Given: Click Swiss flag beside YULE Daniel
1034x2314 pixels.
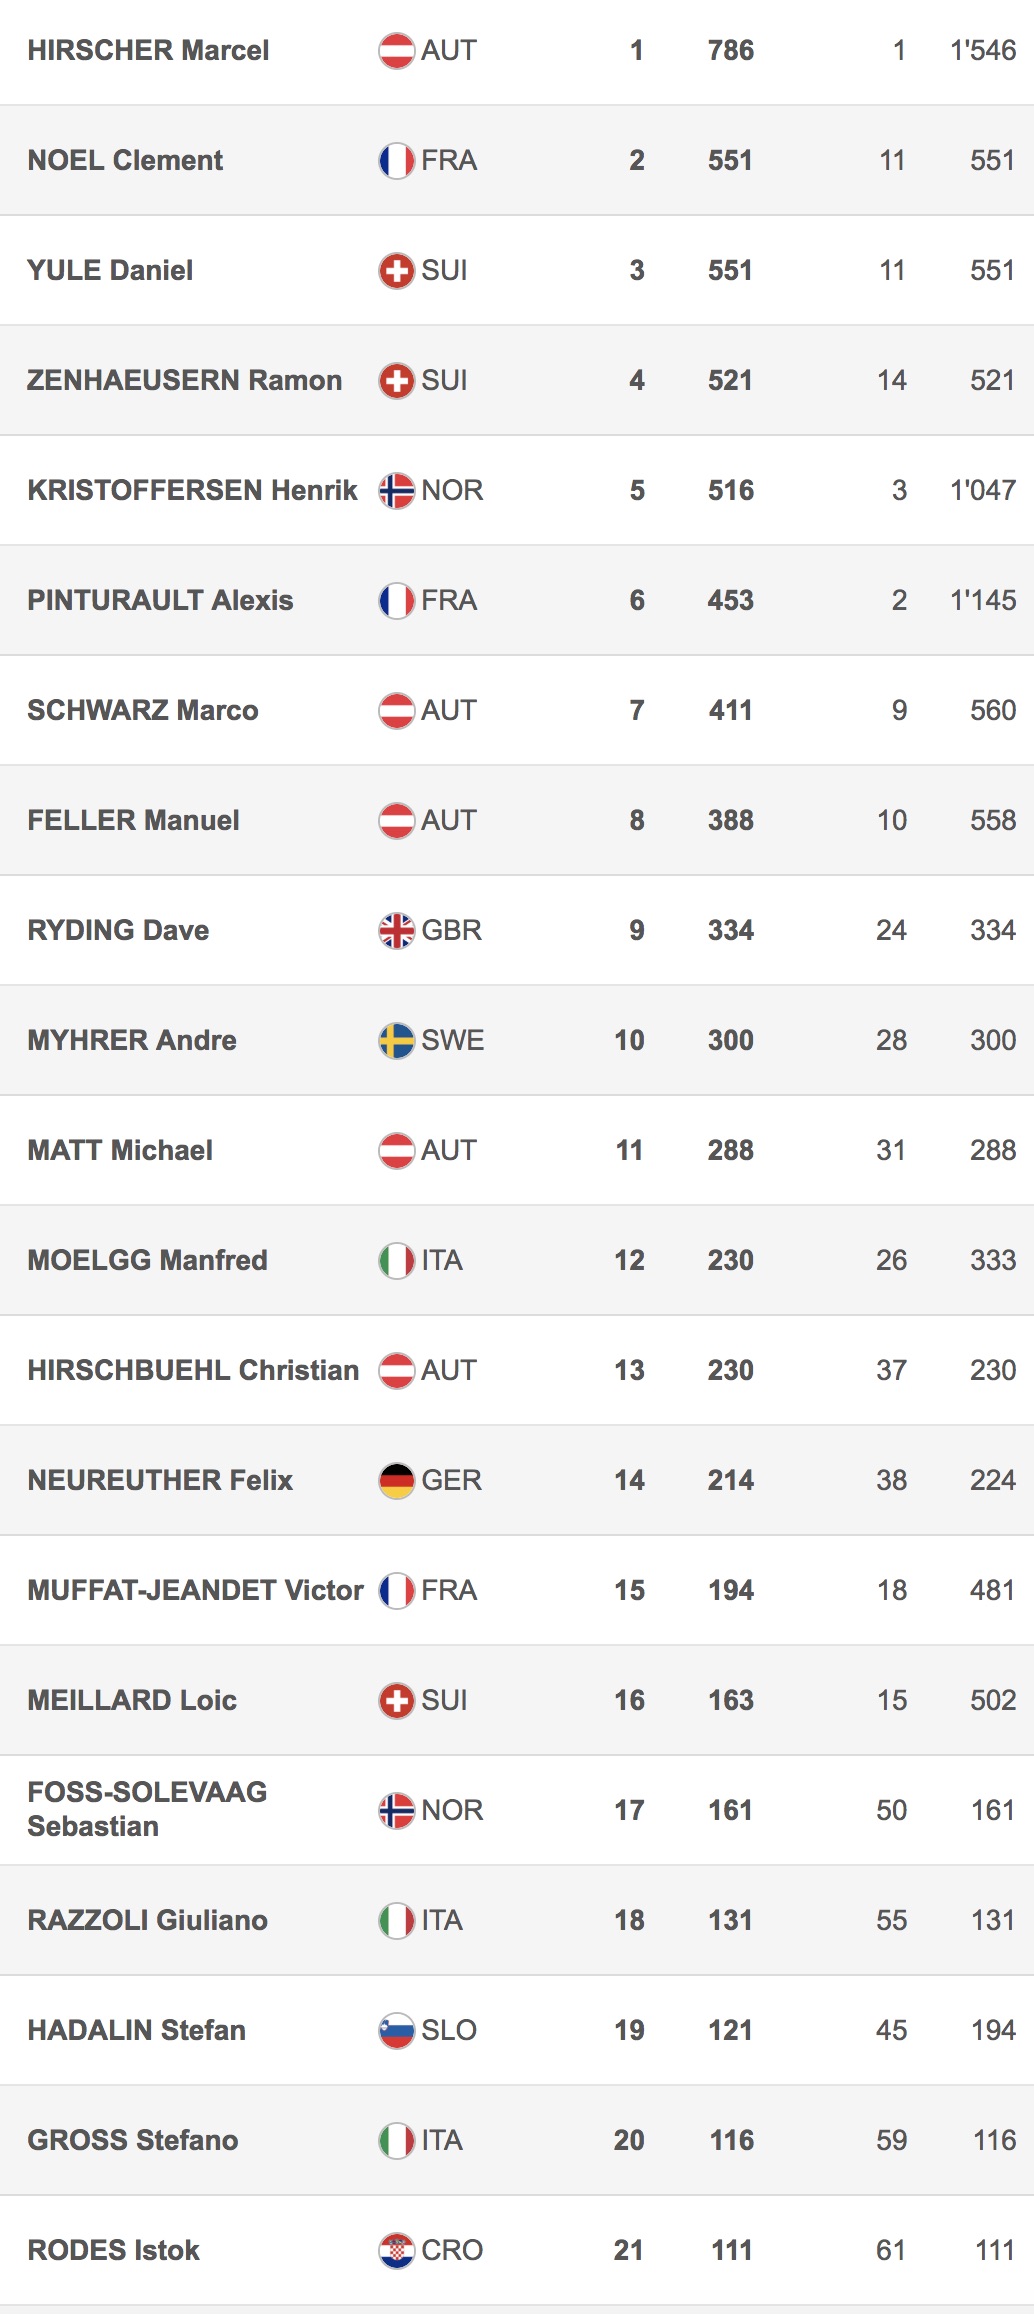Looking at the screenshot, I should (x=396, y=271).
